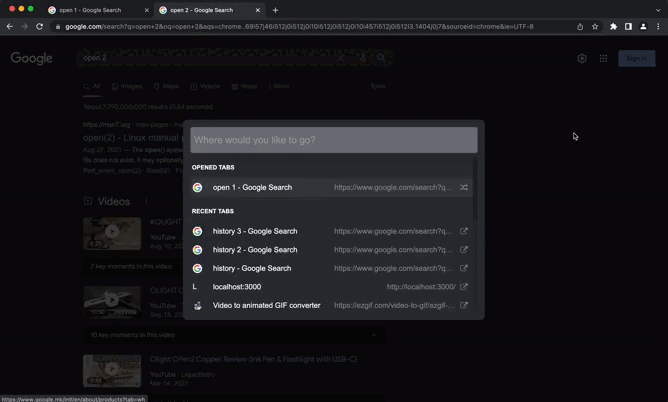Select the 'open 2 - Google Search' browser tab
The image size is (668, 402).
(209, 10)
